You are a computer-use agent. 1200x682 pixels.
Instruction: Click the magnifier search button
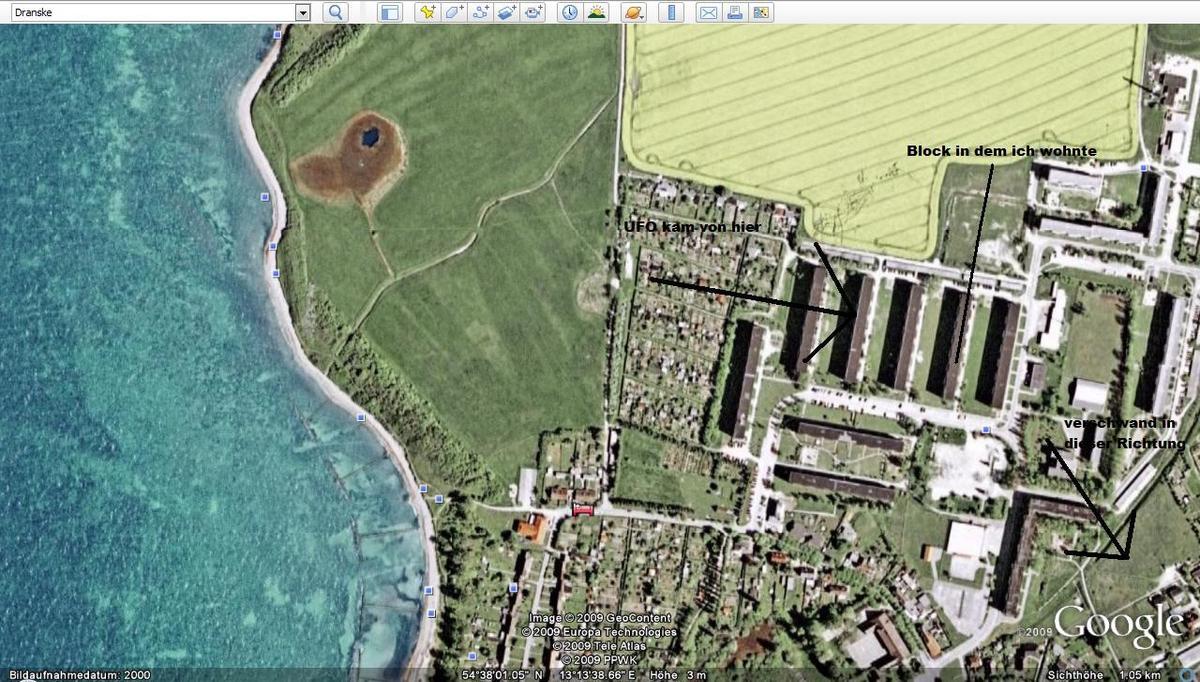335,12
